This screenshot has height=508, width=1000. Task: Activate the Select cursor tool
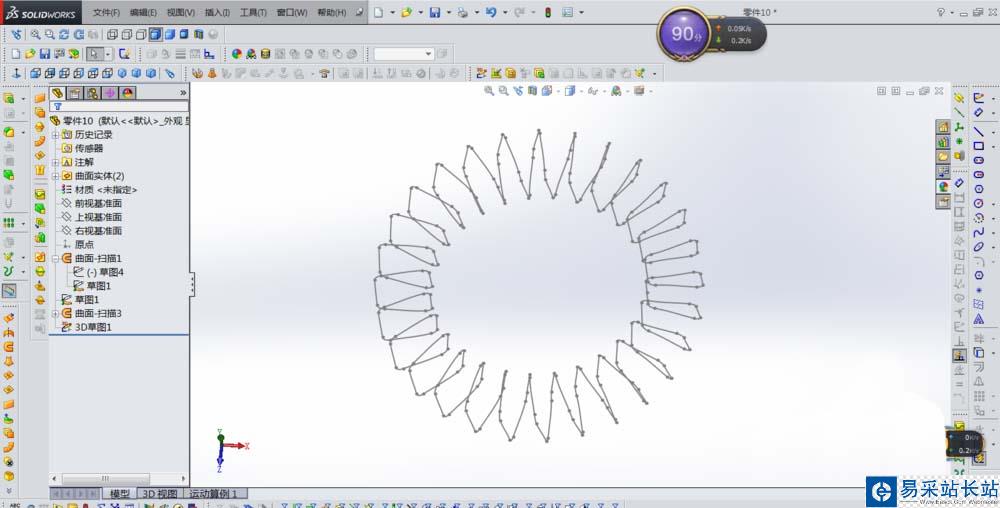[94, 54]
